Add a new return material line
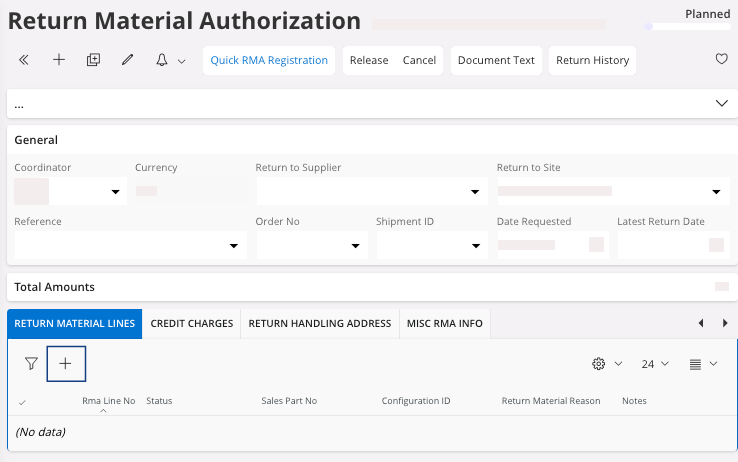Screen dimensions: 738x462 point(66,364)
